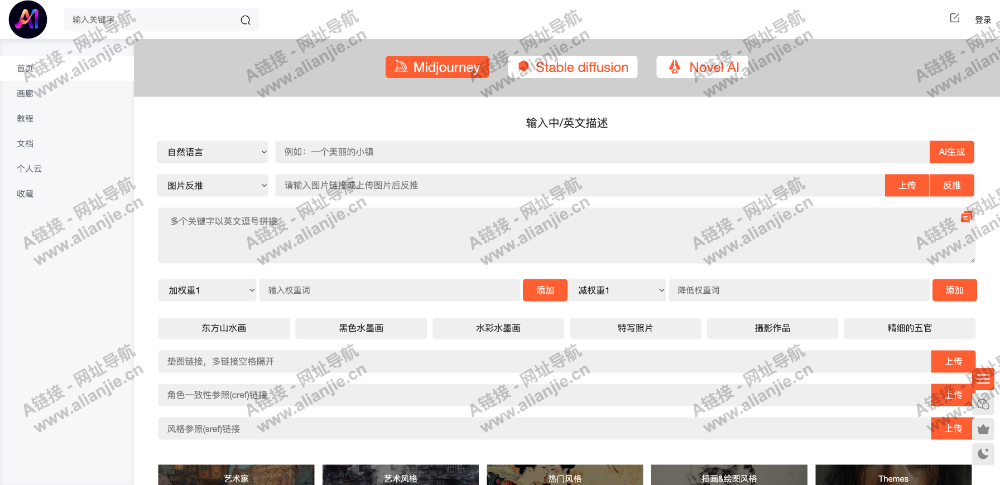Image resolution: width=1000 pixels, height=485 pixels.
Task: Click the 特写照片 preset button
Action: click(635, 329)
